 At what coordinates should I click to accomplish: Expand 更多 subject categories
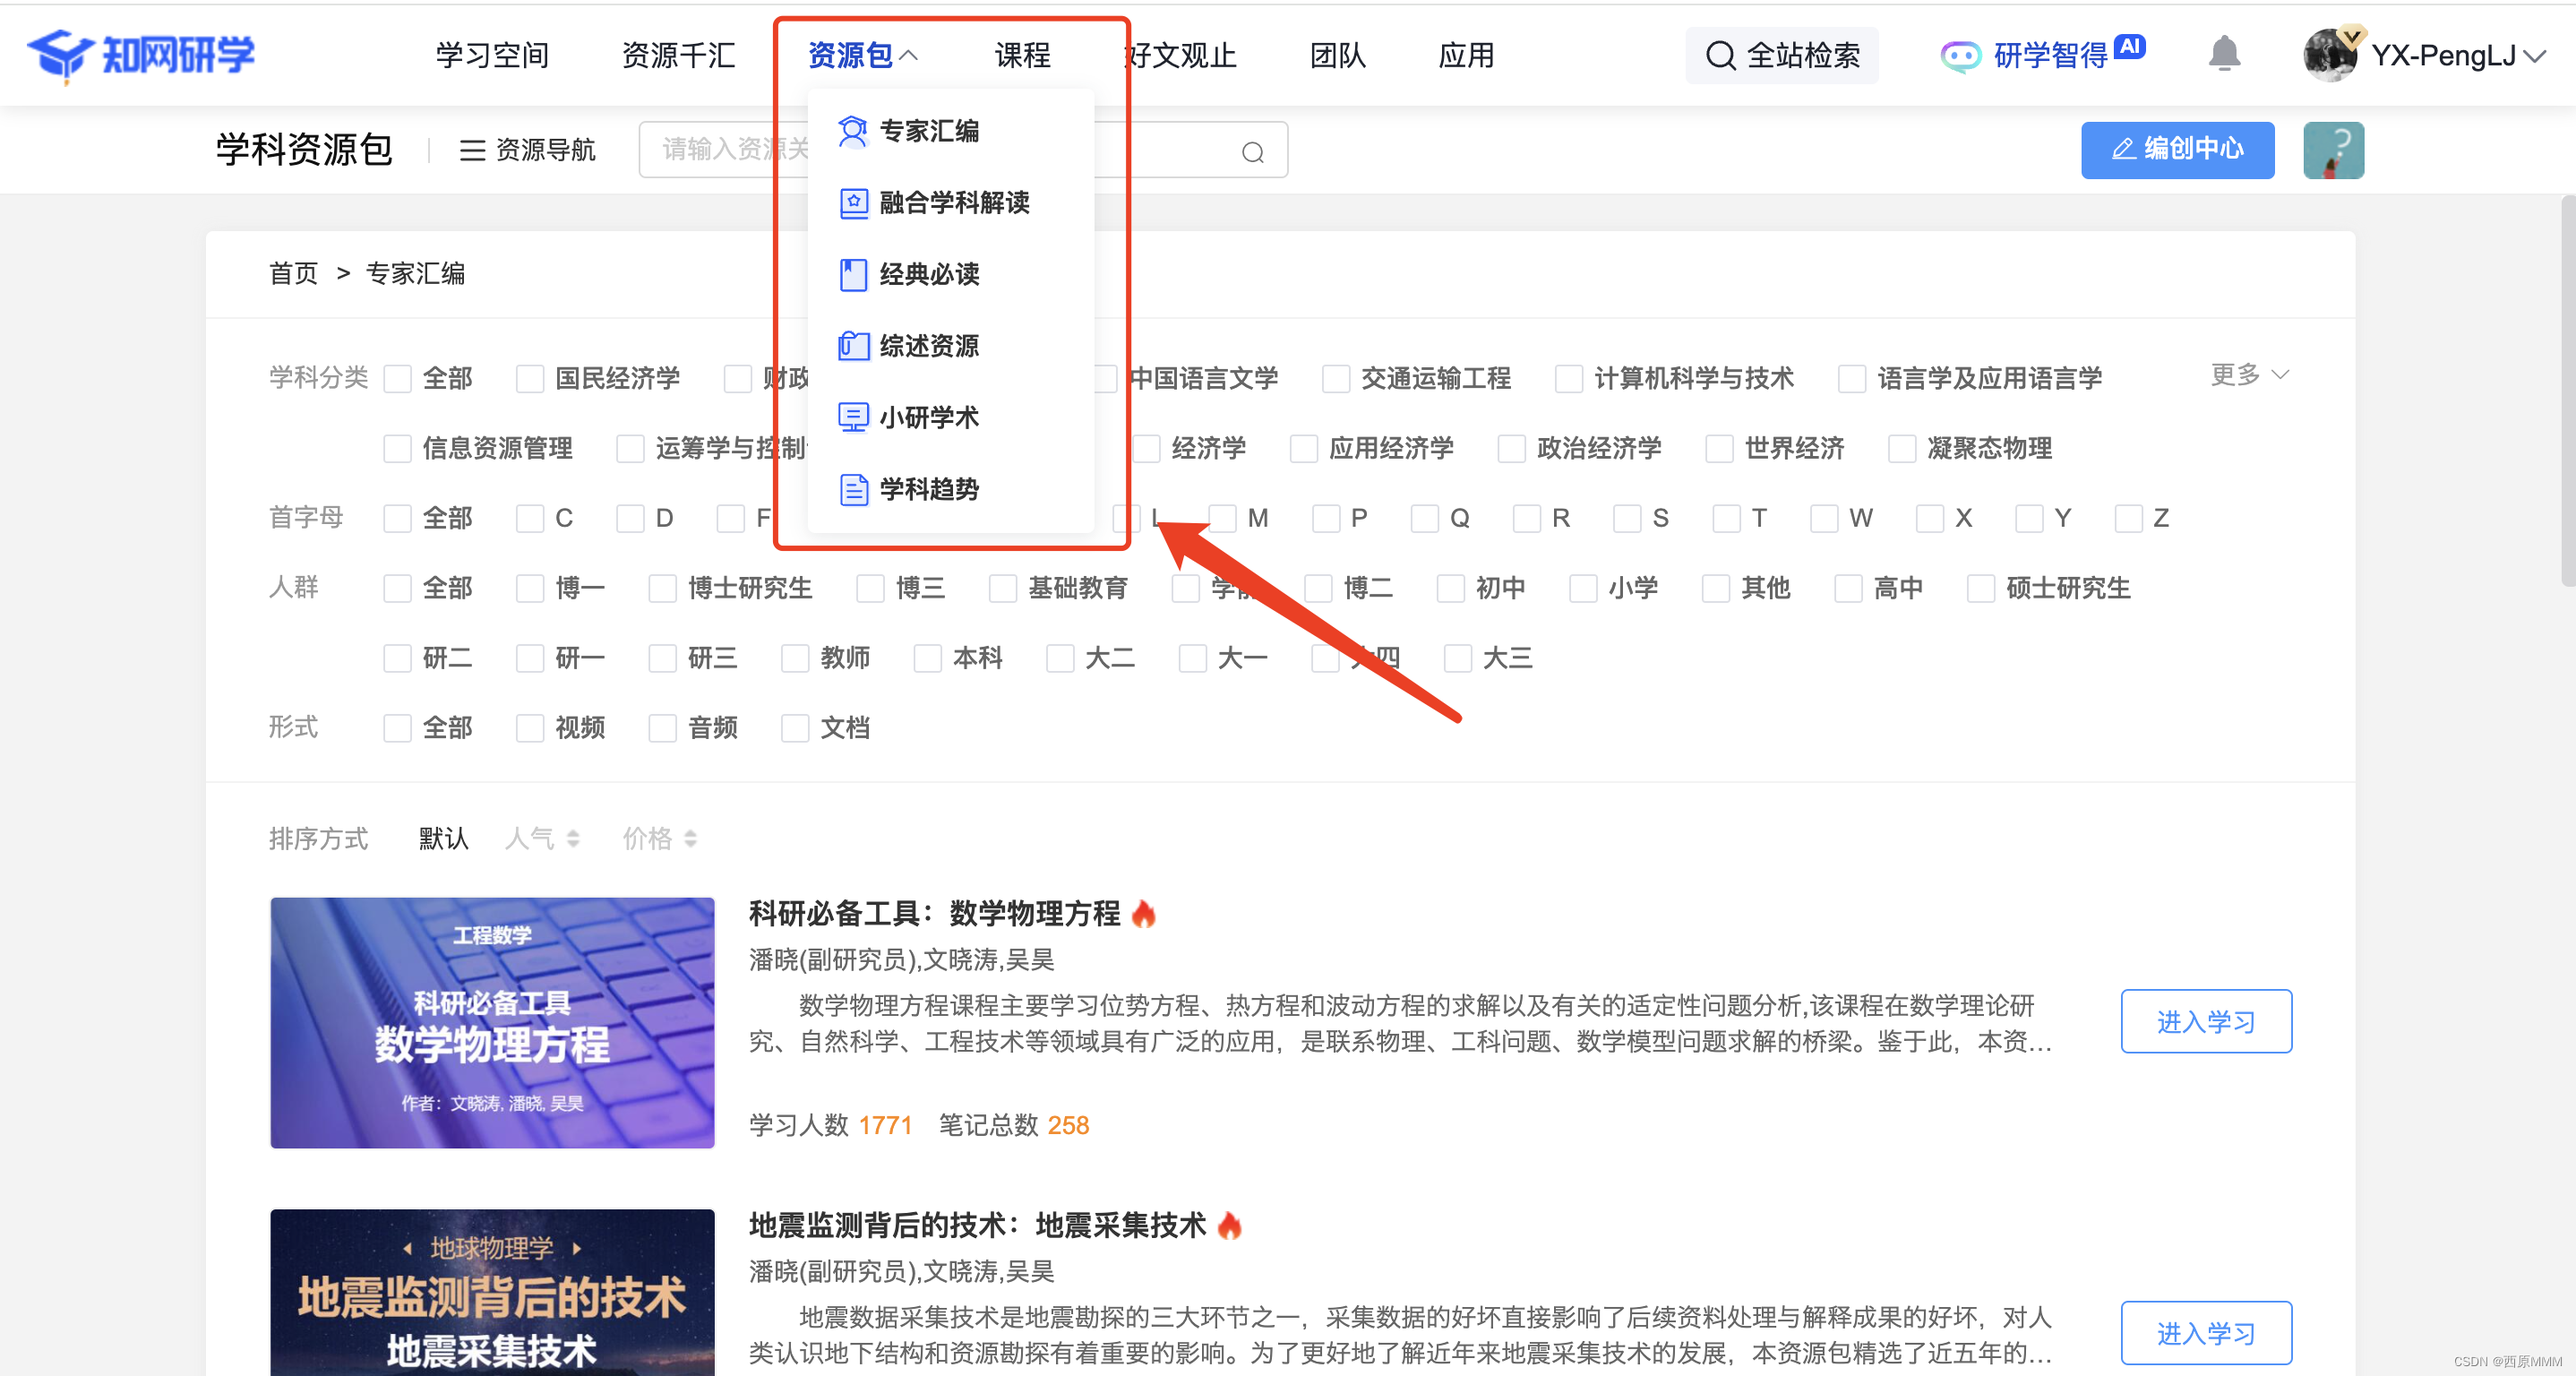click(2248, 375)
